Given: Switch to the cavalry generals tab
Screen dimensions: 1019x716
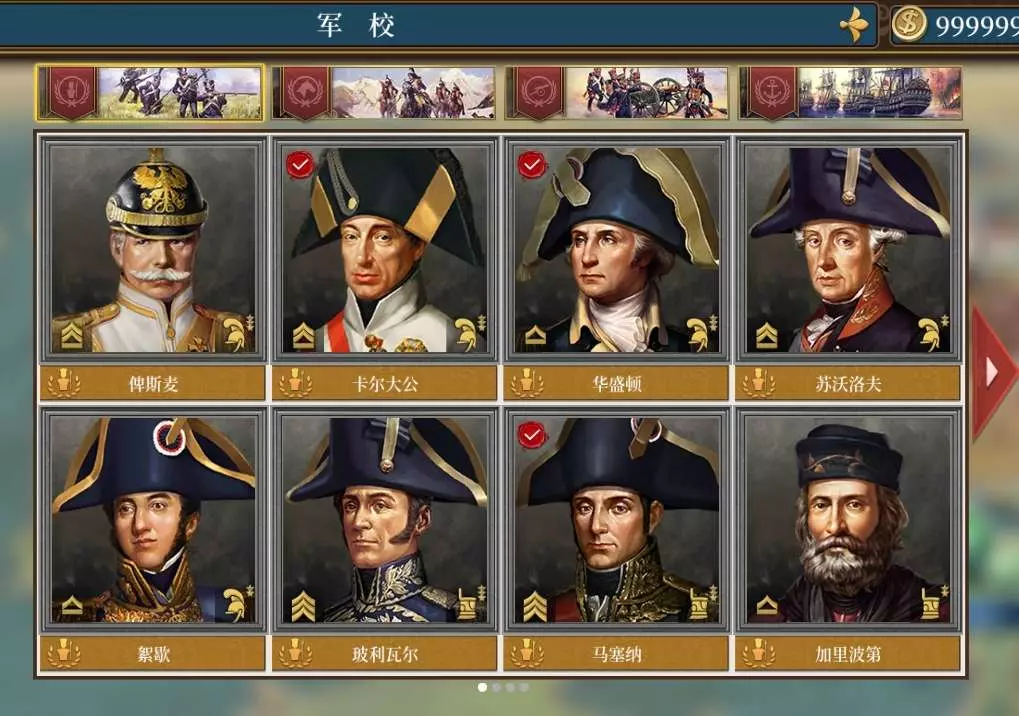Looking at the screenshot, I should [x=384, y=92].
